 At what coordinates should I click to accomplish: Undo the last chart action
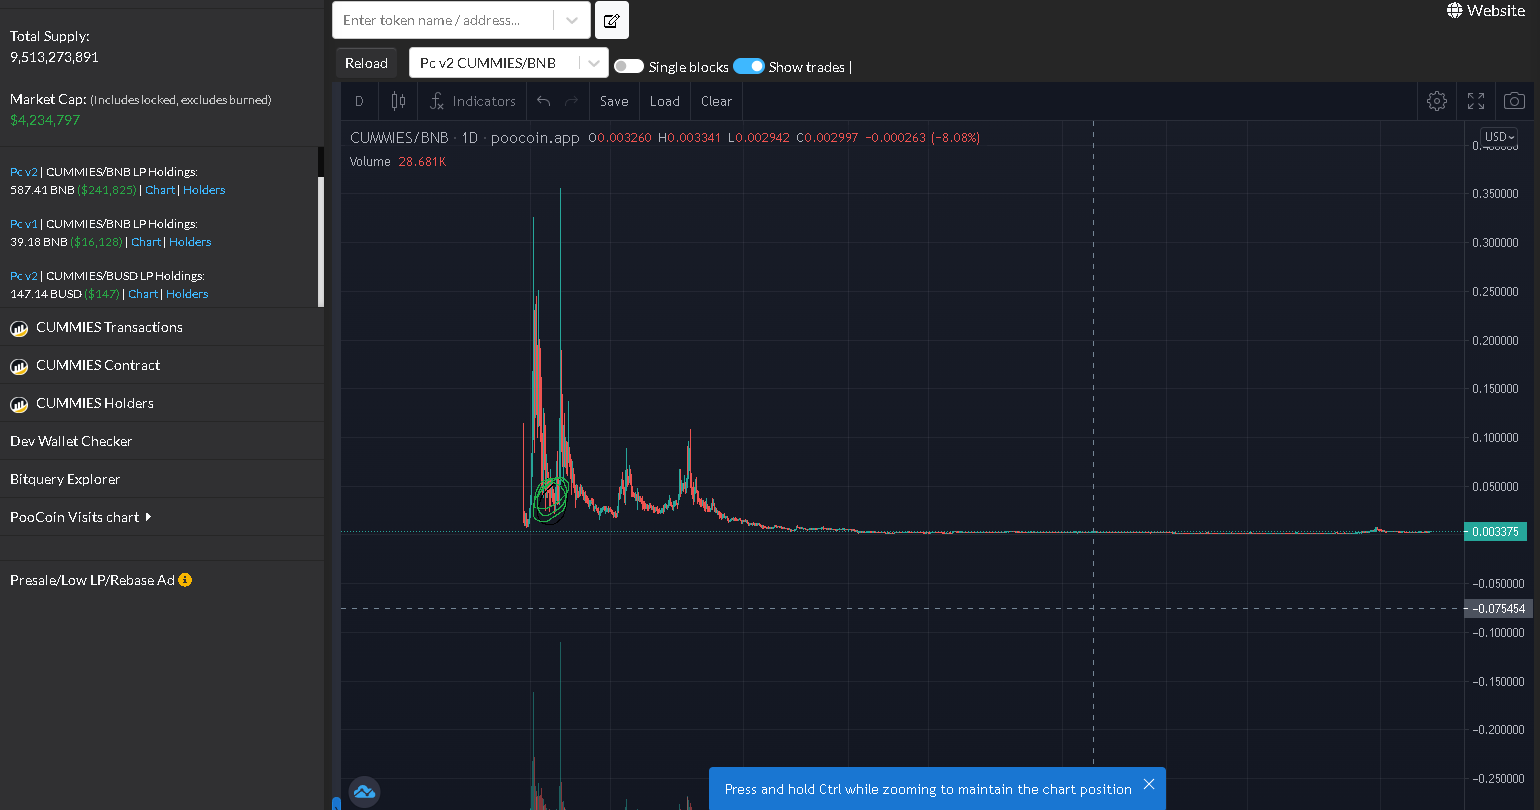point(543,101)
